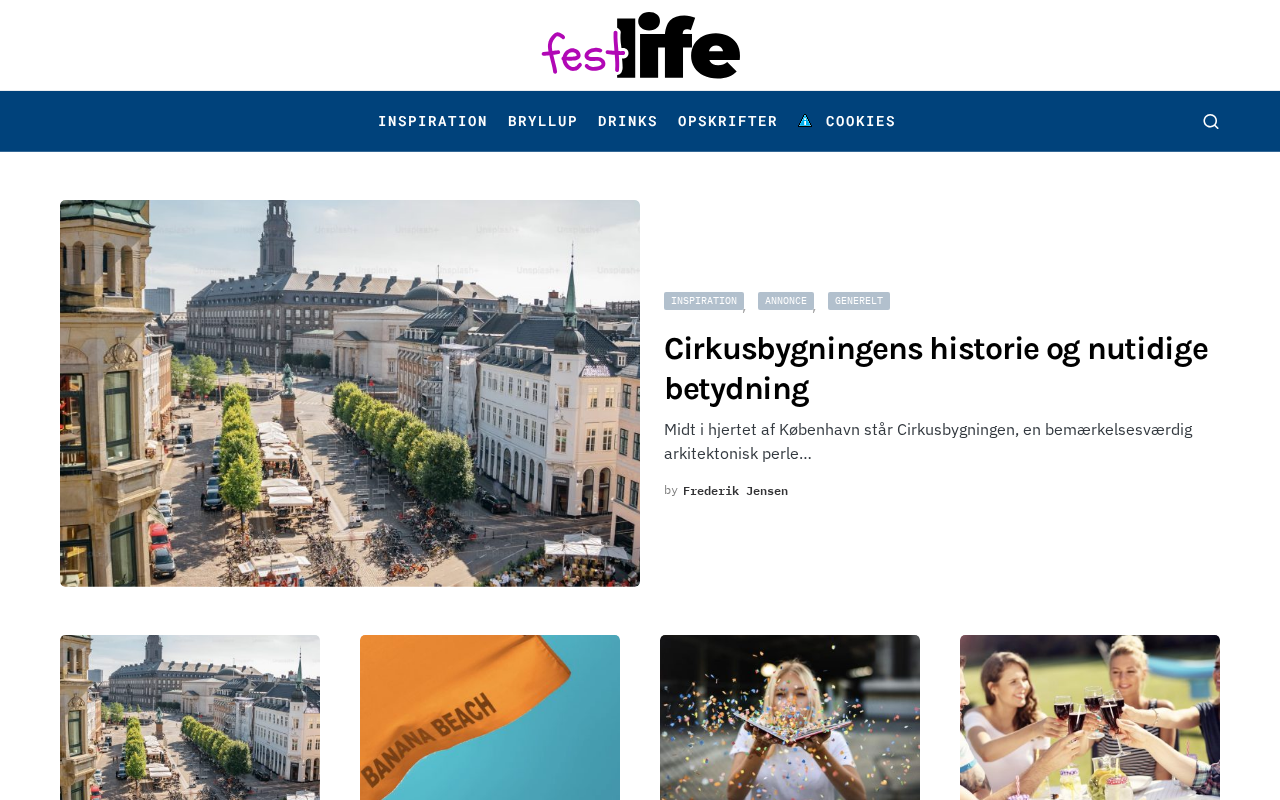Screen dimensions: 1280x800
Task: Click the Festlife logo
Action: pyautogui.click(x=640, y=45)
